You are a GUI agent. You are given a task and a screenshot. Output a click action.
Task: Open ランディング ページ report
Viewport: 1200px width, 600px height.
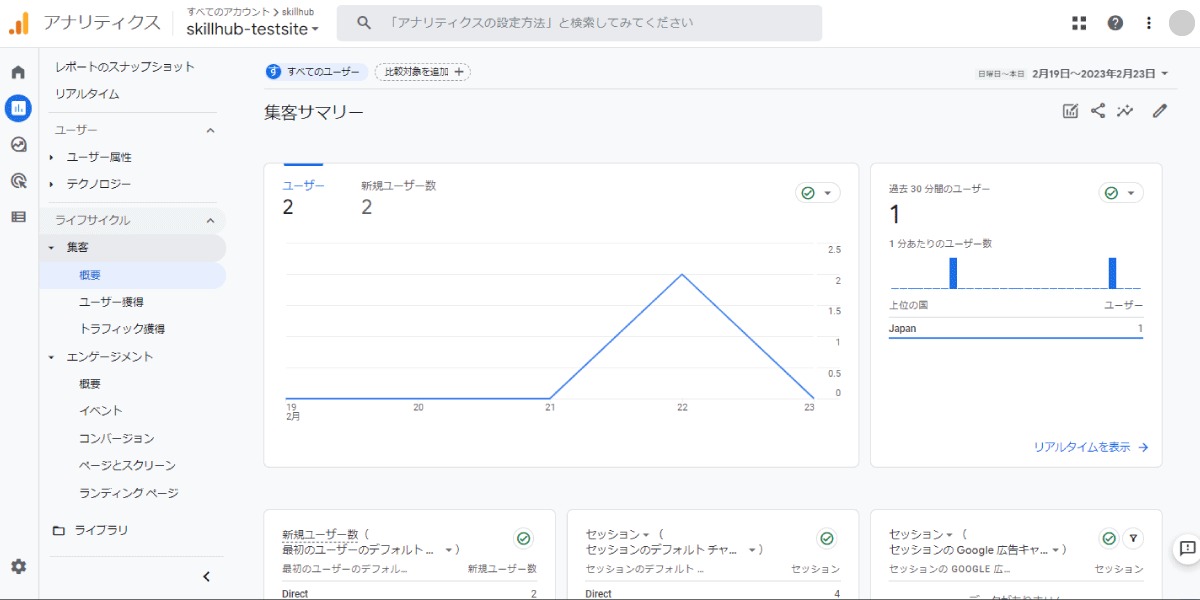[x=128, y=493]
